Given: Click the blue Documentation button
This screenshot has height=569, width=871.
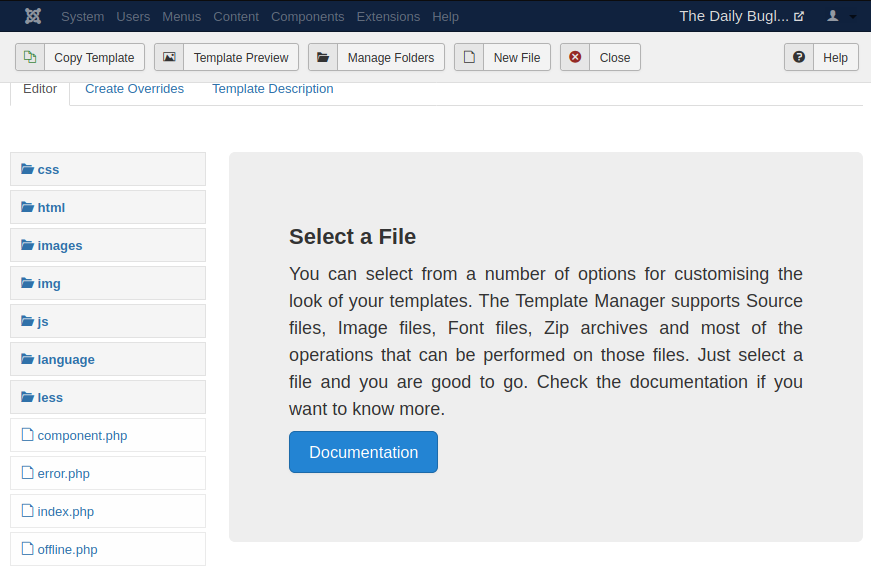Looking at the screenshot, I should point(363,452).
